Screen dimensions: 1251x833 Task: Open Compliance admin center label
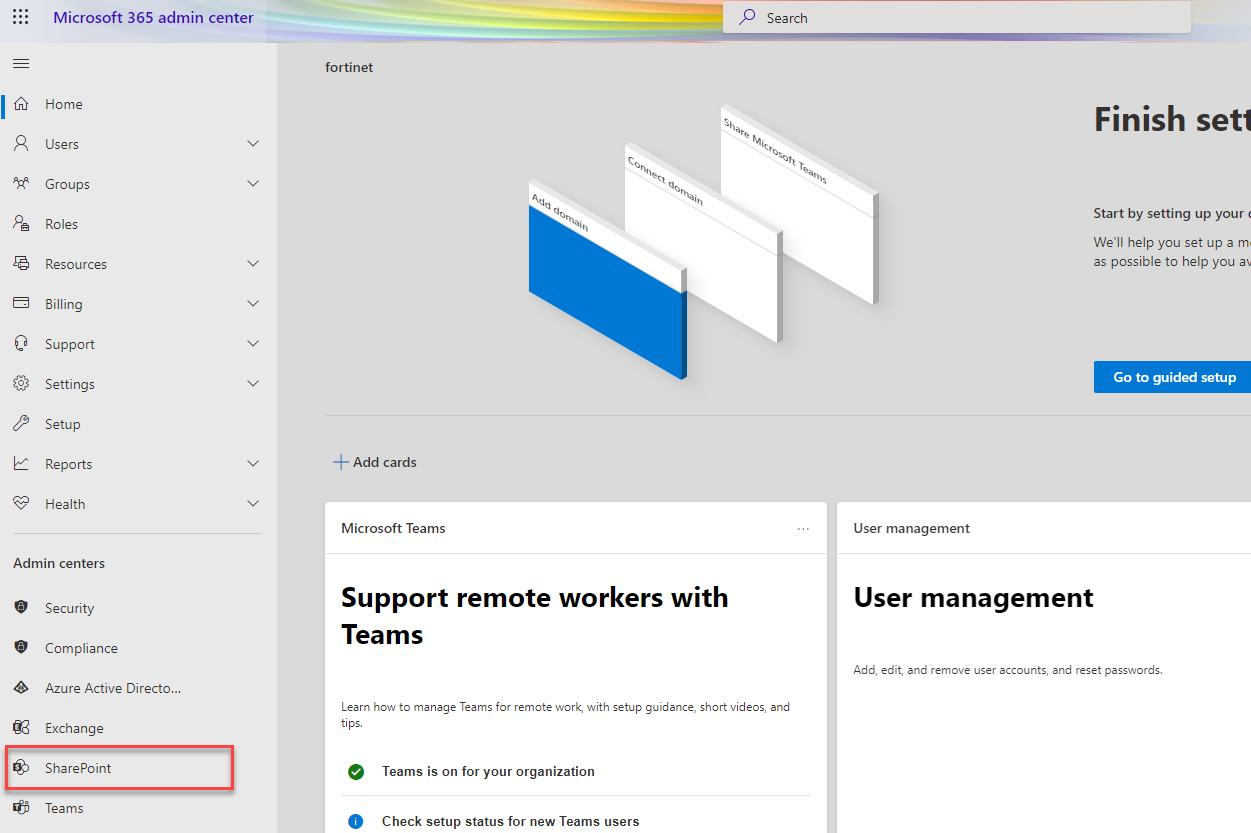(81, 648)
